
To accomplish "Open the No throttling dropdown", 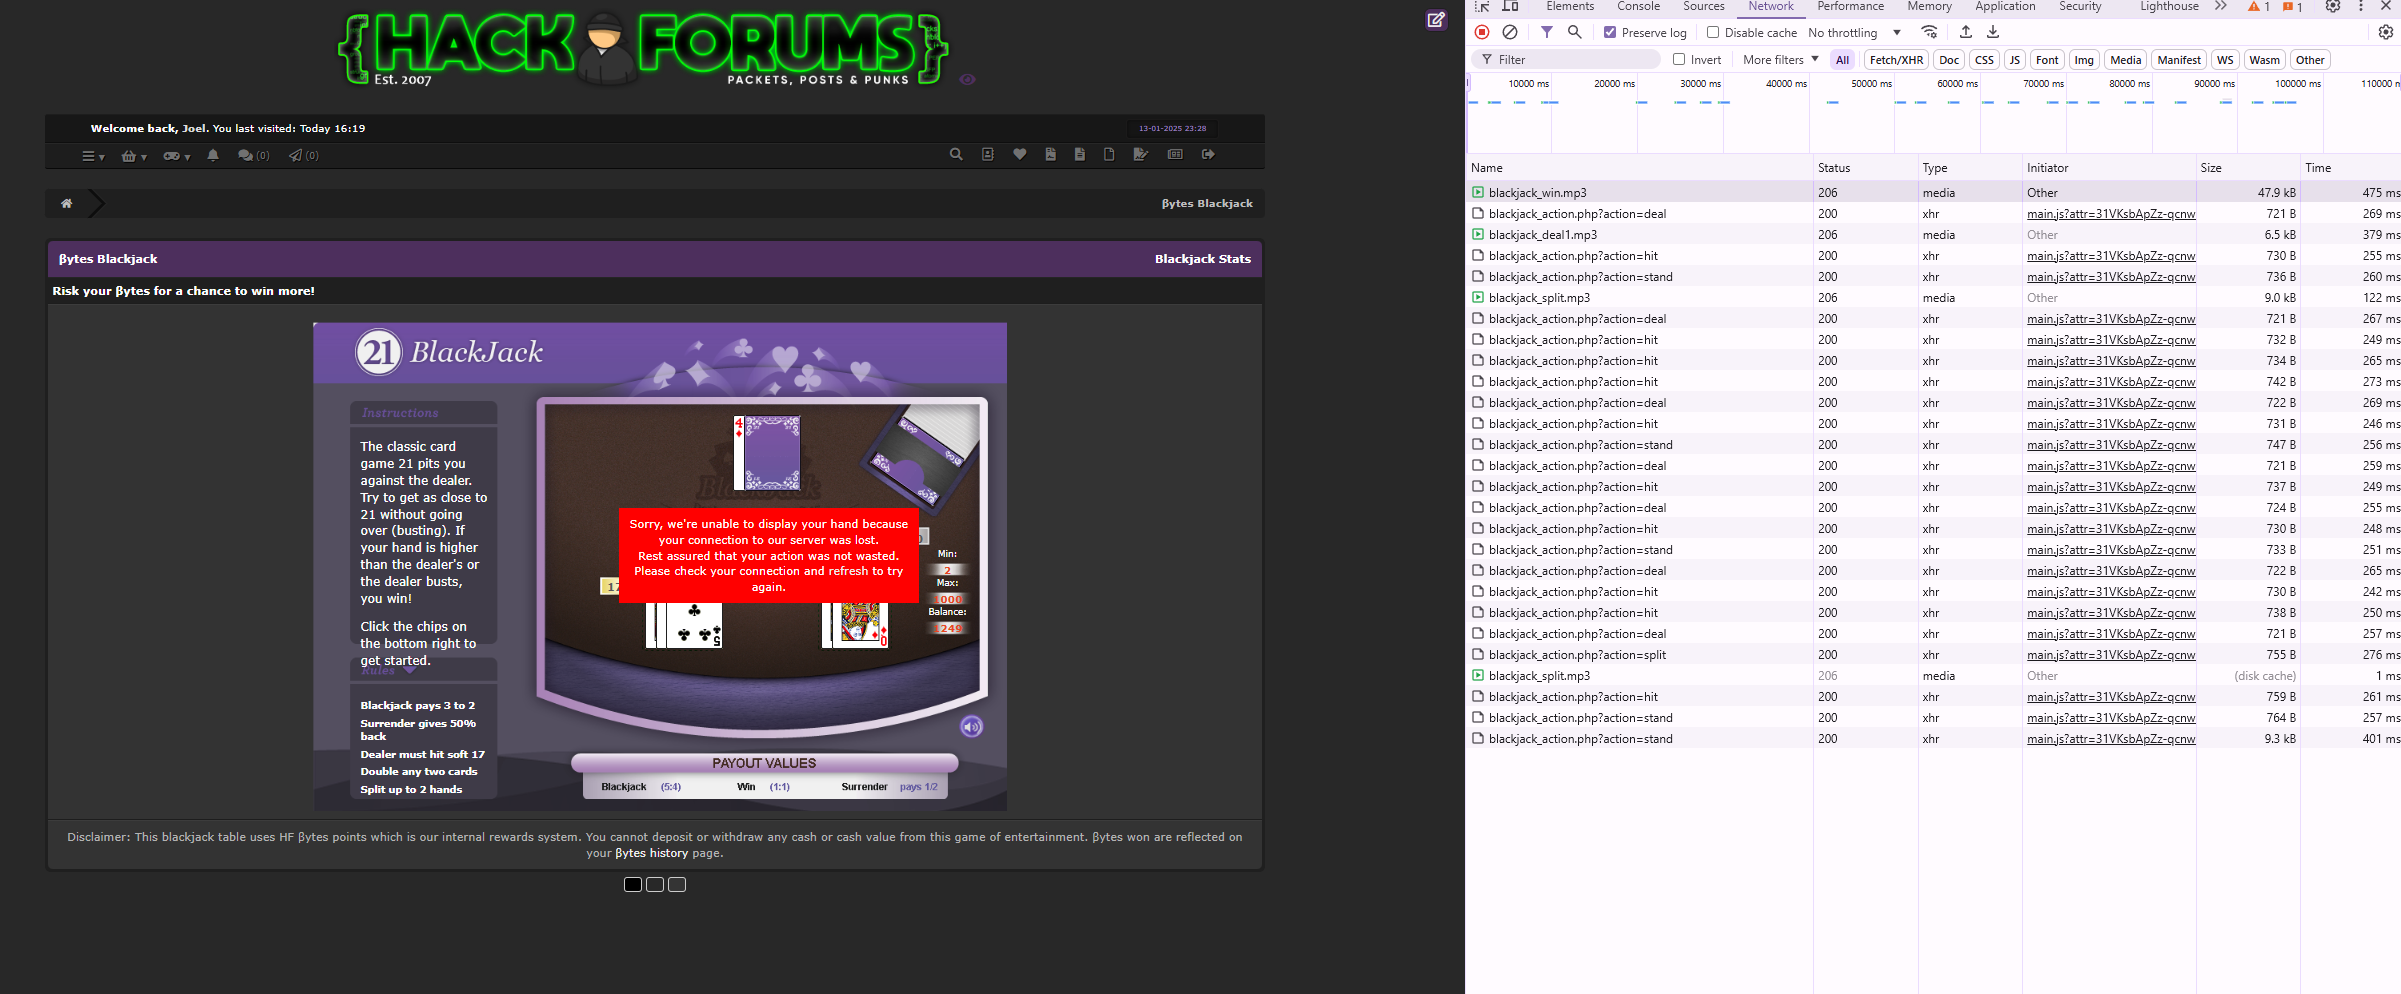I will (x=1854, y=32).
